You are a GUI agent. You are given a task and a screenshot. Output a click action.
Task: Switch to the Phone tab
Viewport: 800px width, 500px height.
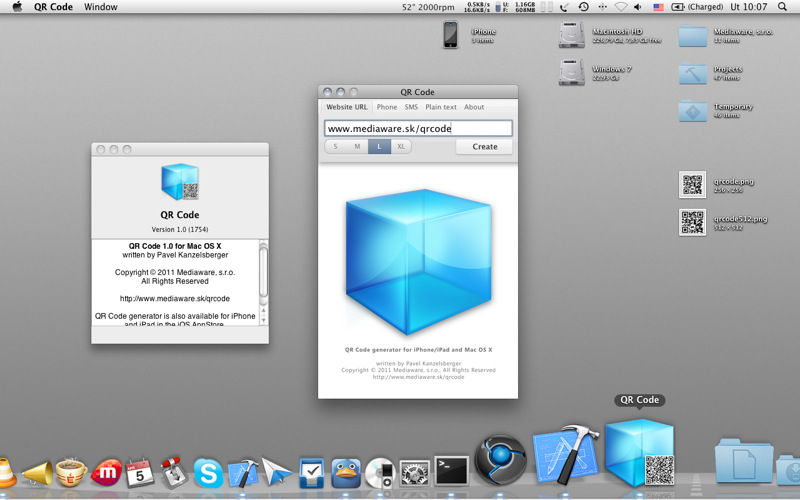pyautogui.click(x=387, y=107)
